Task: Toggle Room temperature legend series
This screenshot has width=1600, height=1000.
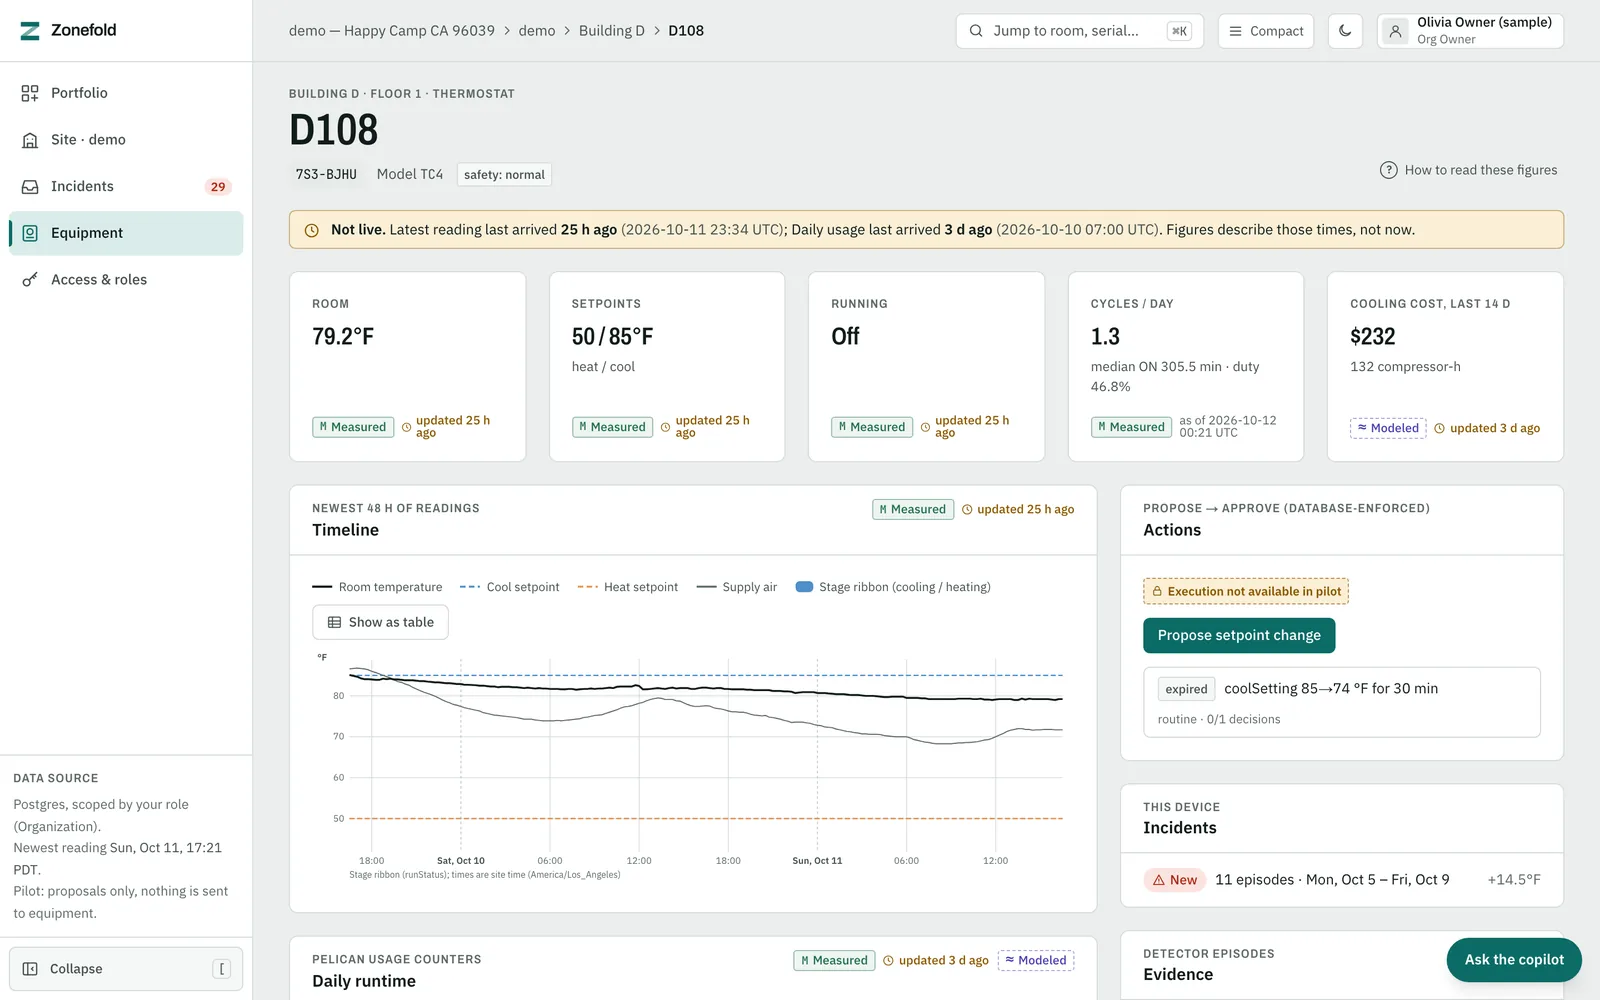Action: tap(377, 587)
